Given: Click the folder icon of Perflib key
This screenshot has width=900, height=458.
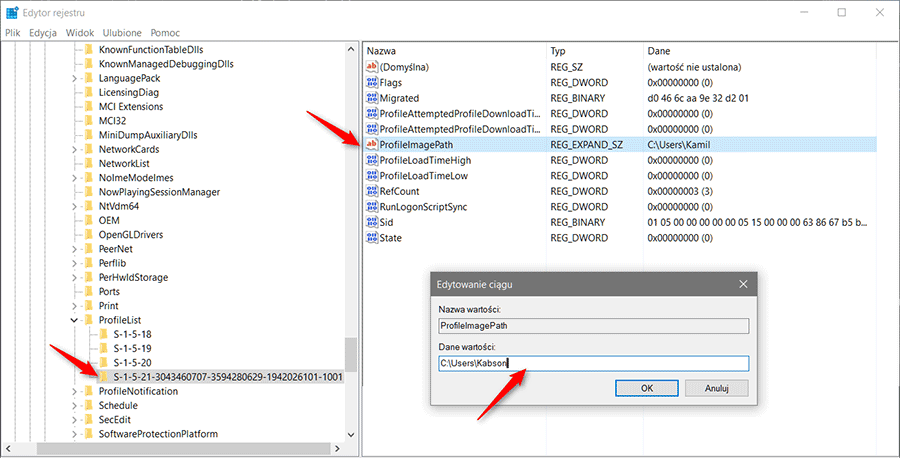Looking at the screenshot, I should [88, 263].
